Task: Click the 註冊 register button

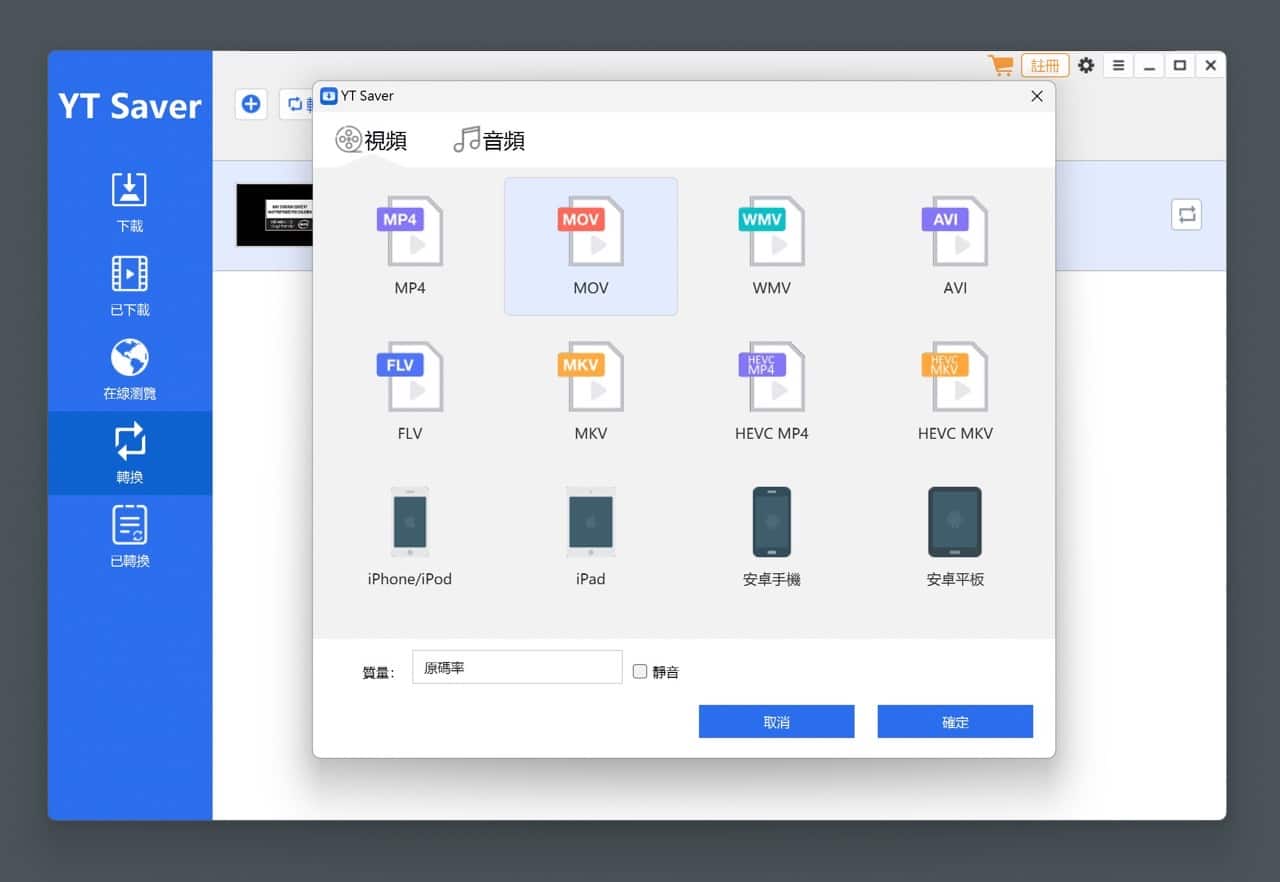Action: pos(1045,66)
